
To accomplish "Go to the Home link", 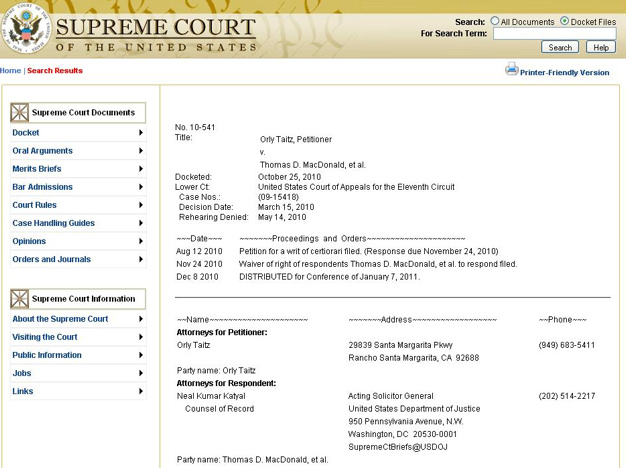I will point(10,71).
